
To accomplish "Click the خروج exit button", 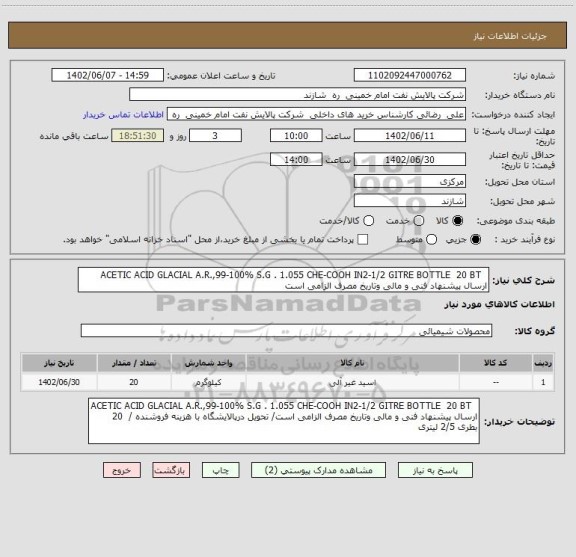I will [122, 470].
